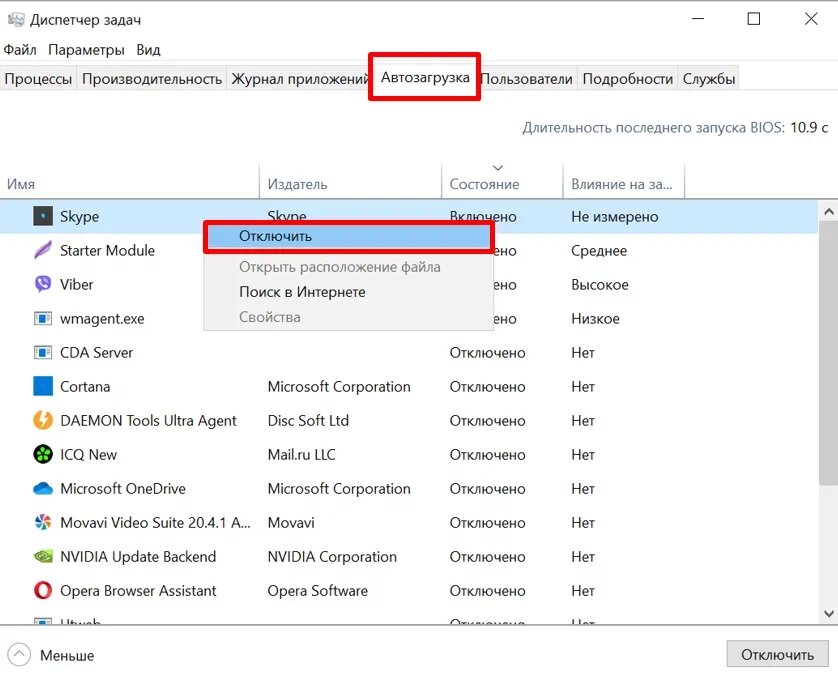Choose Поиск в Интернете in context menu
The width and height of the screenshot is (838, 684).
pyautogui.click(x=347, y=292)
